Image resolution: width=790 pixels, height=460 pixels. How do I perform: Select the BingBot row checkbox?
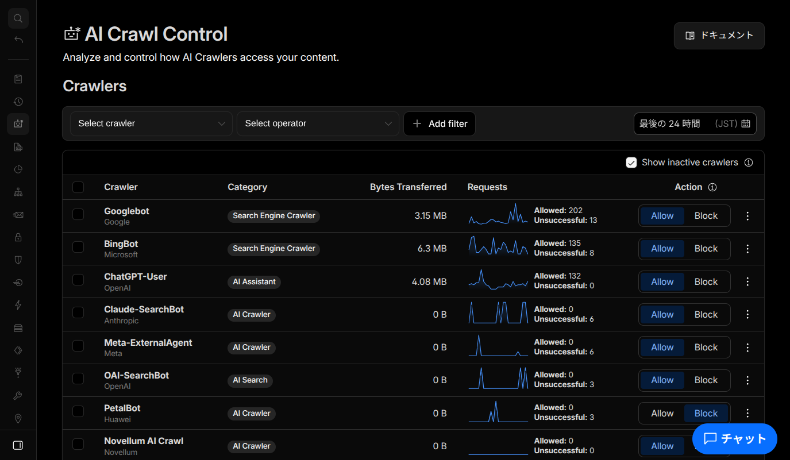(x=79, y=248)
